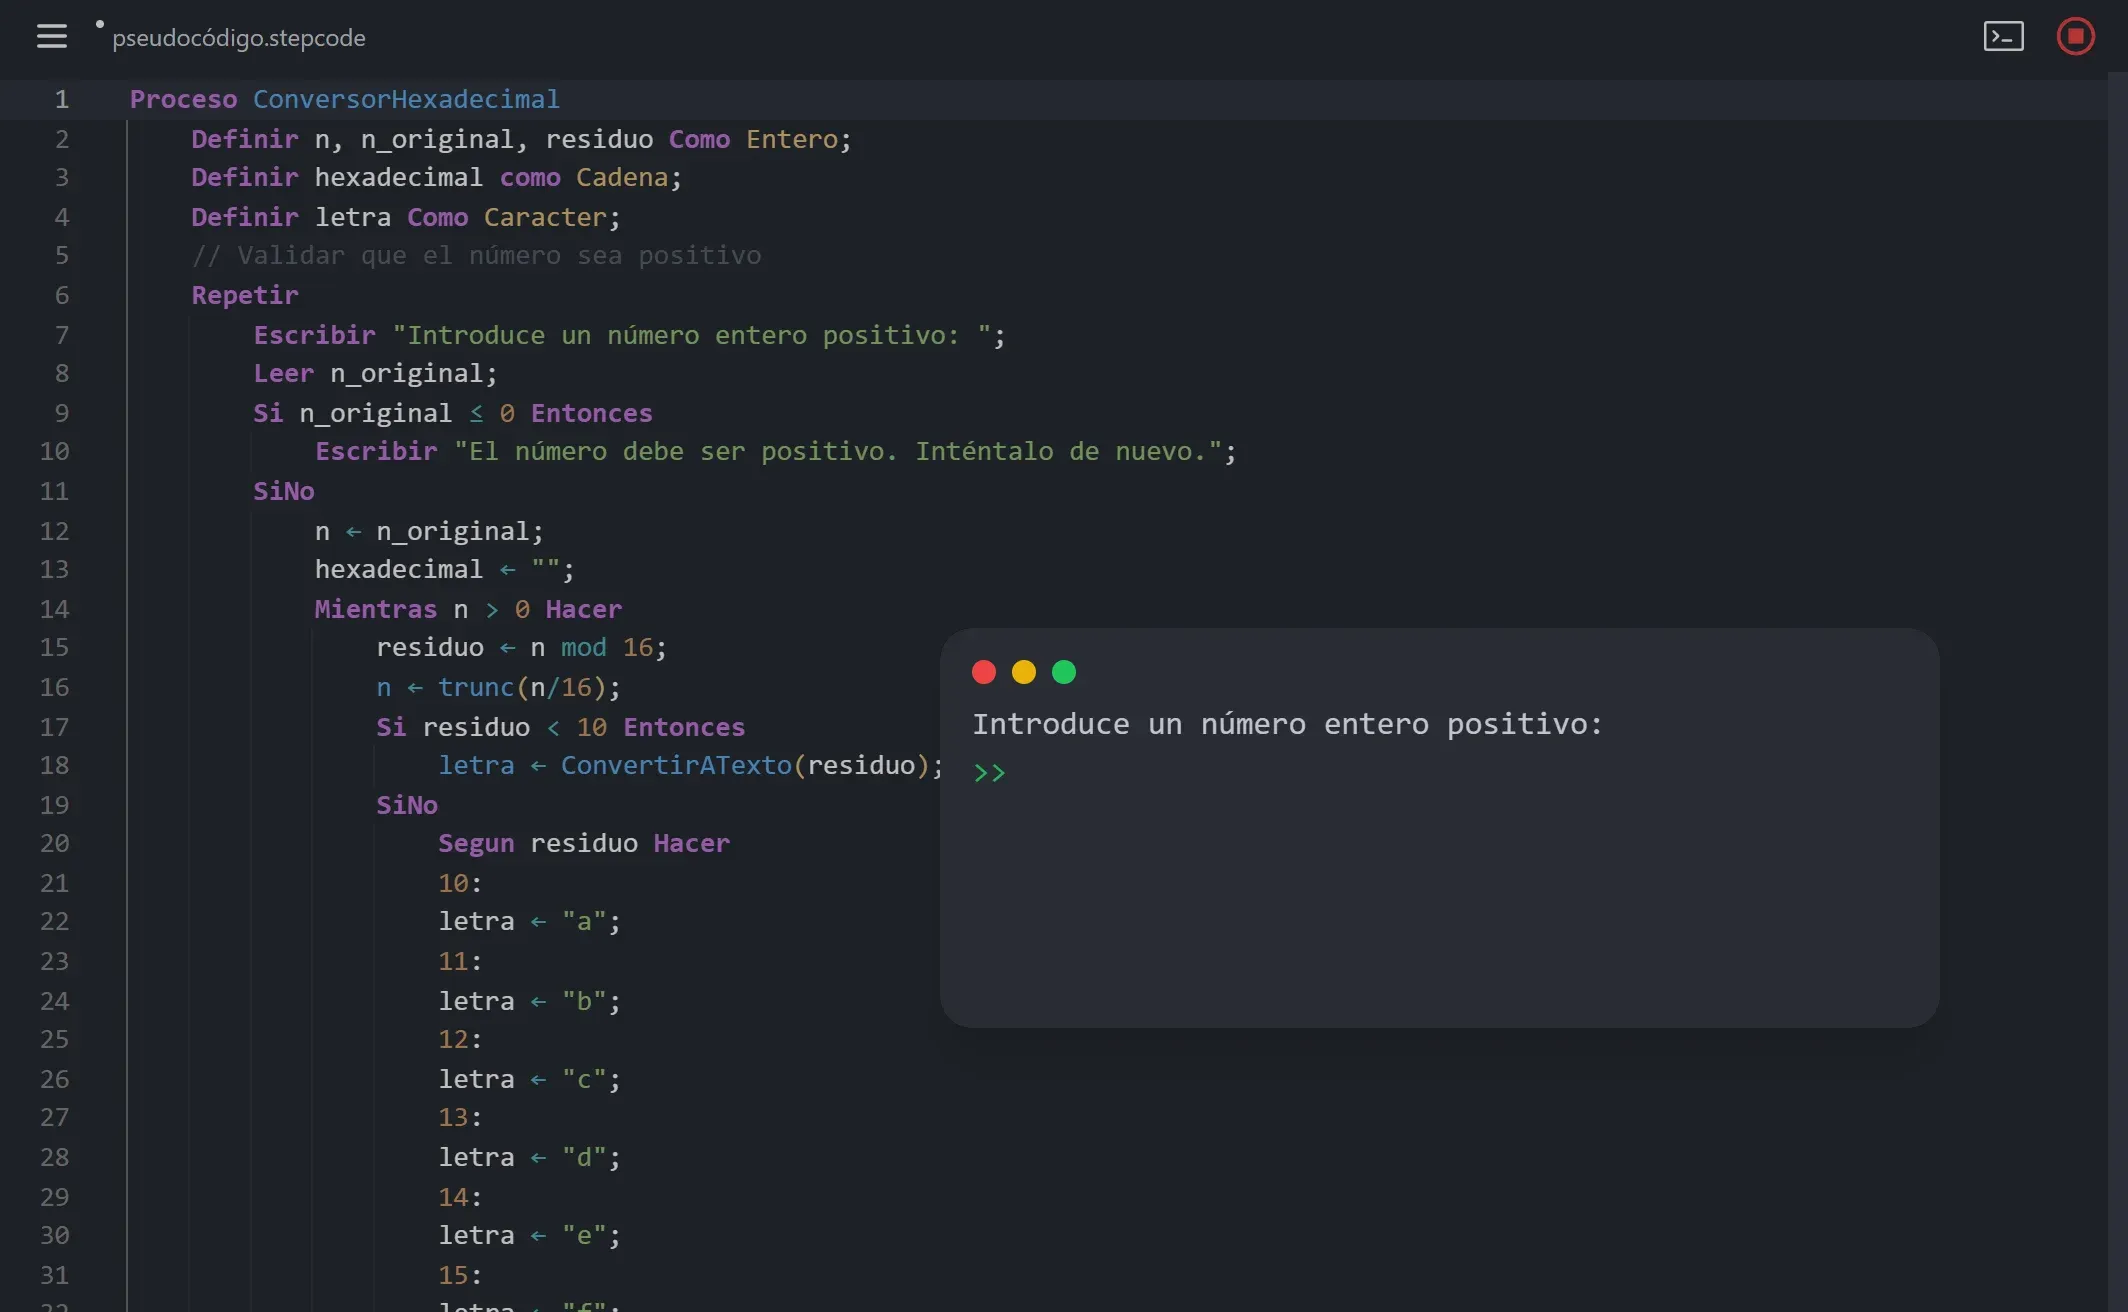Open the hamburger menu
Image resolution: width=2128 pixels, height=1312 pixels.
coord(51,37)
